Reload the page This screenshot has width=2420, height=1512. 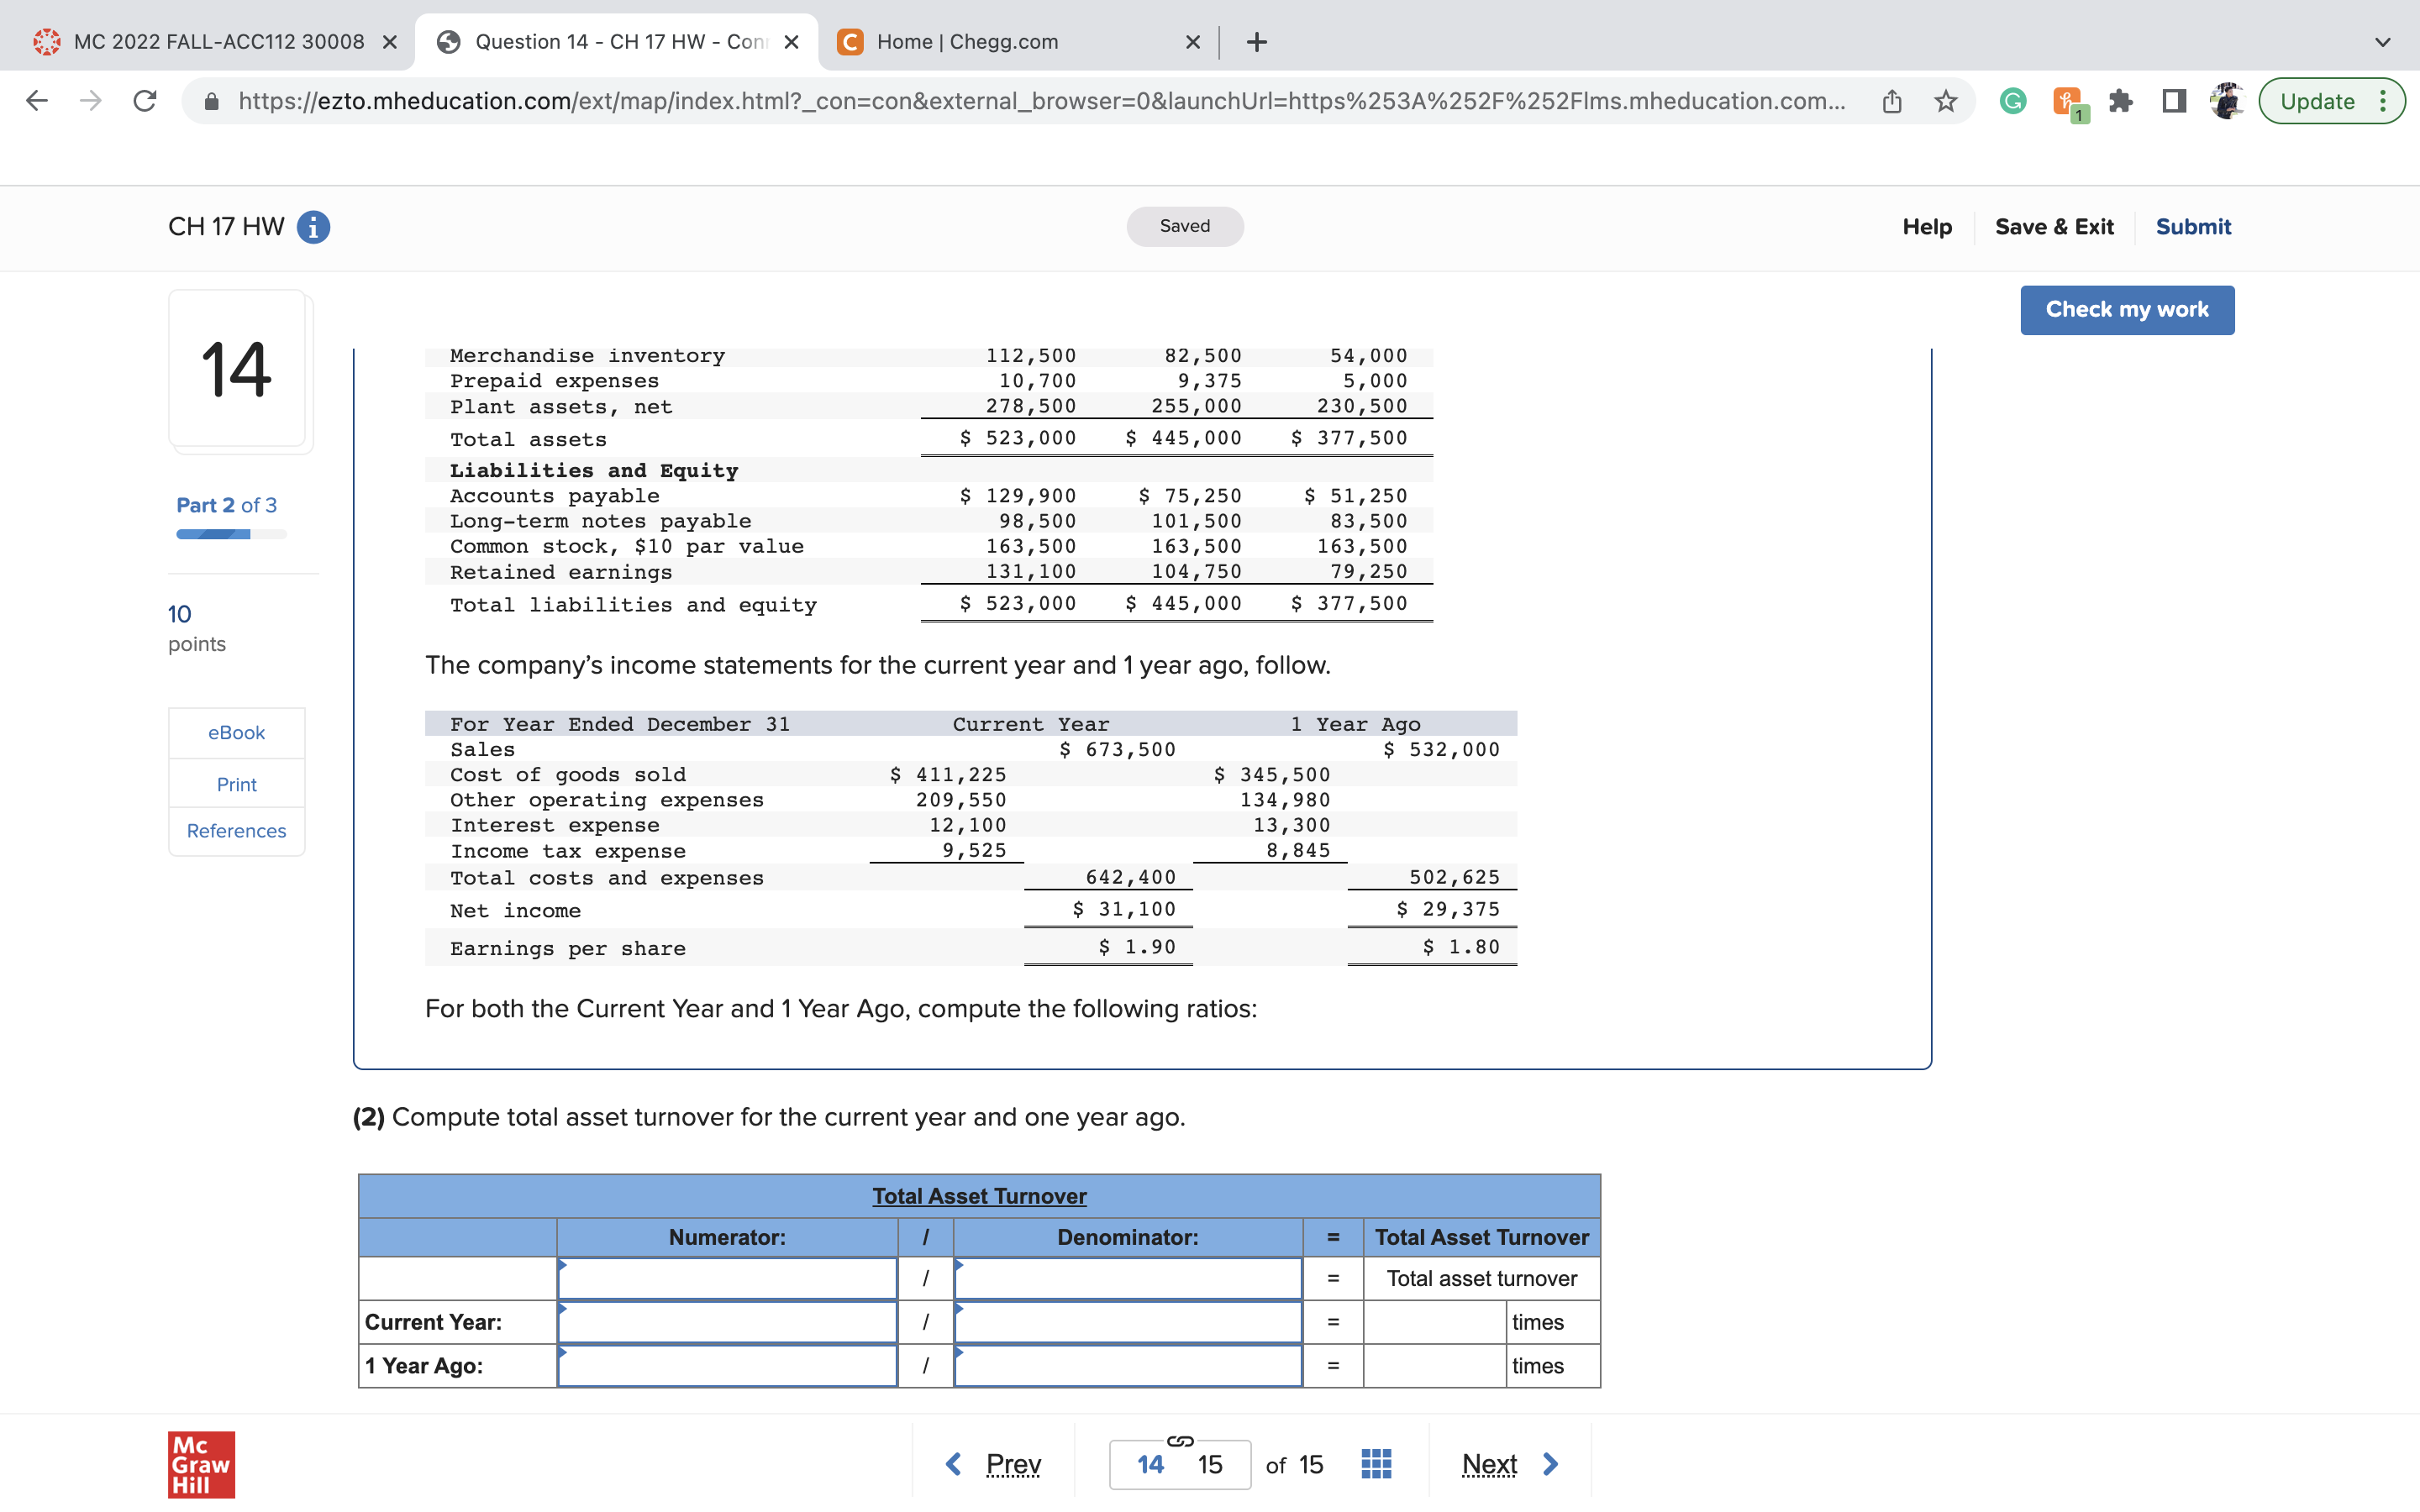point(145,101)
